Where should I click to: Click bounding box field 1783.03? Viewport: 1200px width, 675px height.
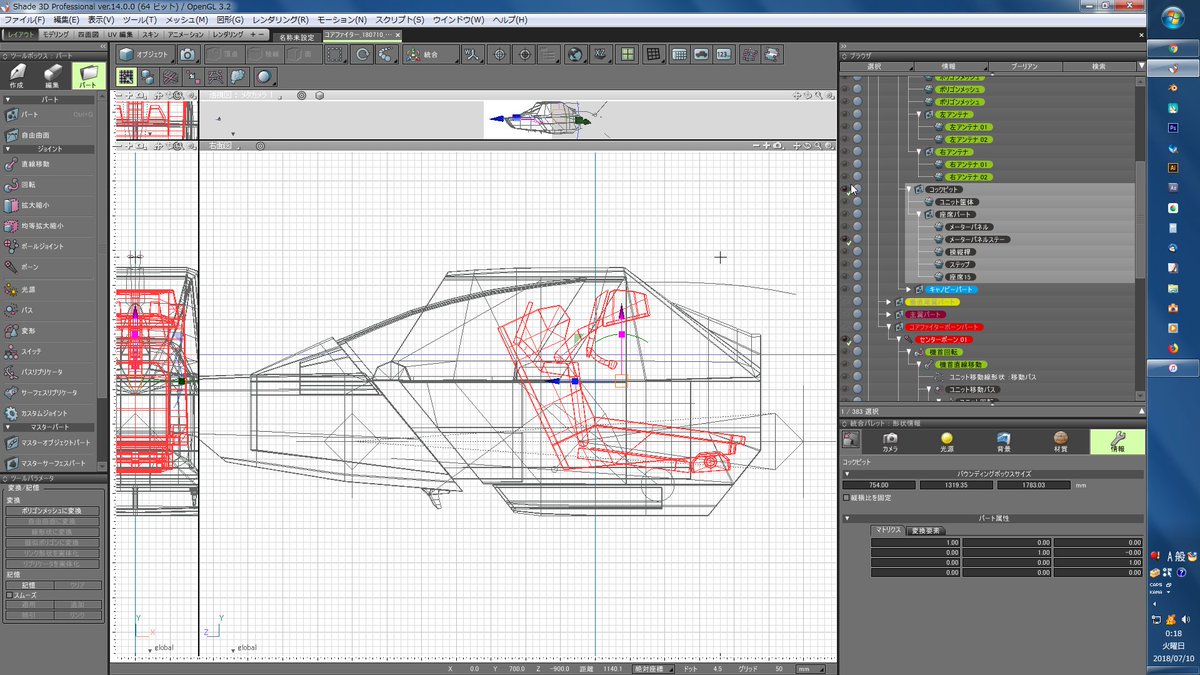click(1033, 485)
